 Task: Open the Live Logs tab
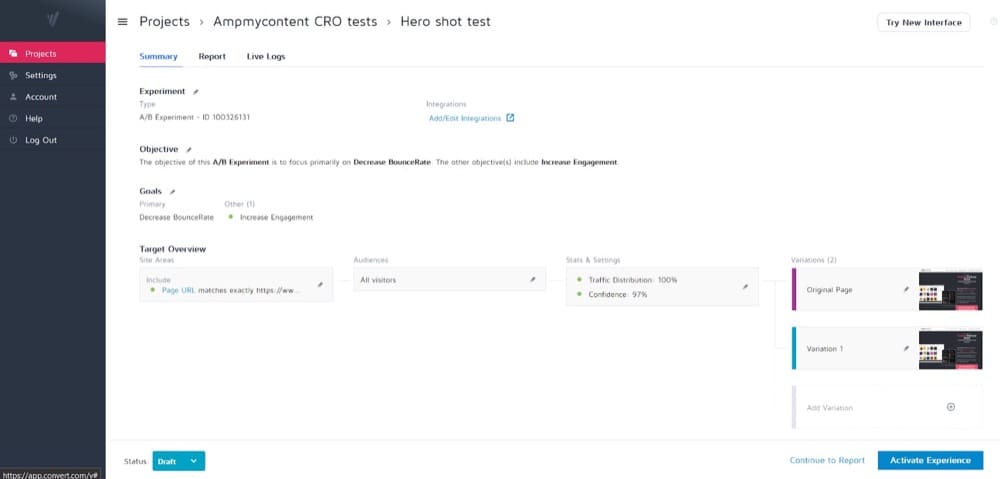pos(266,57)
